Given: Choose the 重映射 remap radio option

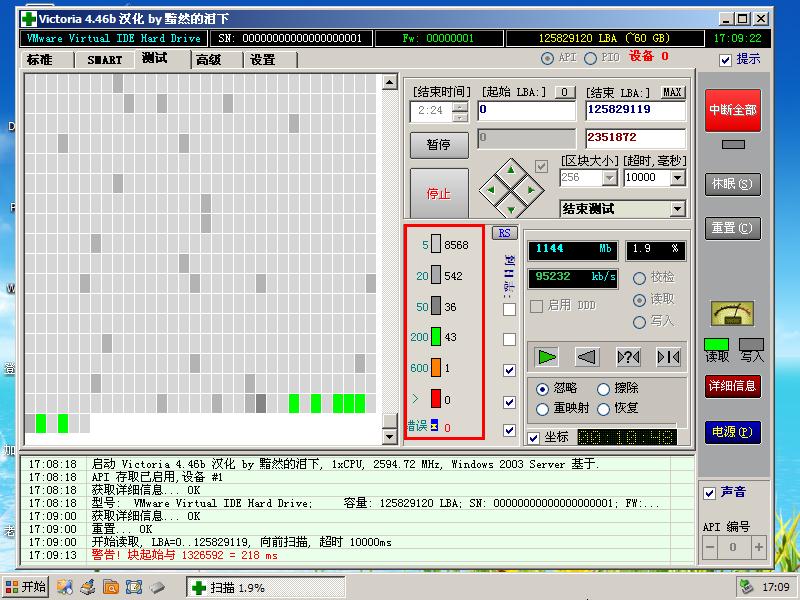Looking at the screenshot, I should [542, 409].
